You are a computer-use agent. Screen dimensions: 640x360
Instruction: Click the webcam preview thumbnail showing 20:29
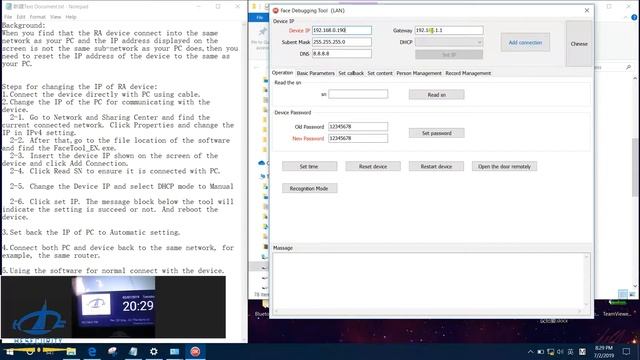tap(113, 307)
